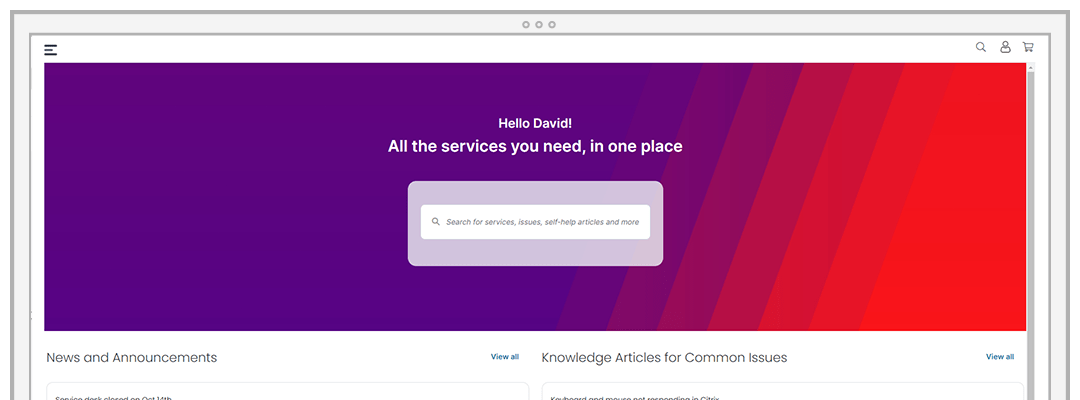
Task: Open the user profile icon
Action: click(x=1005, y=47)
